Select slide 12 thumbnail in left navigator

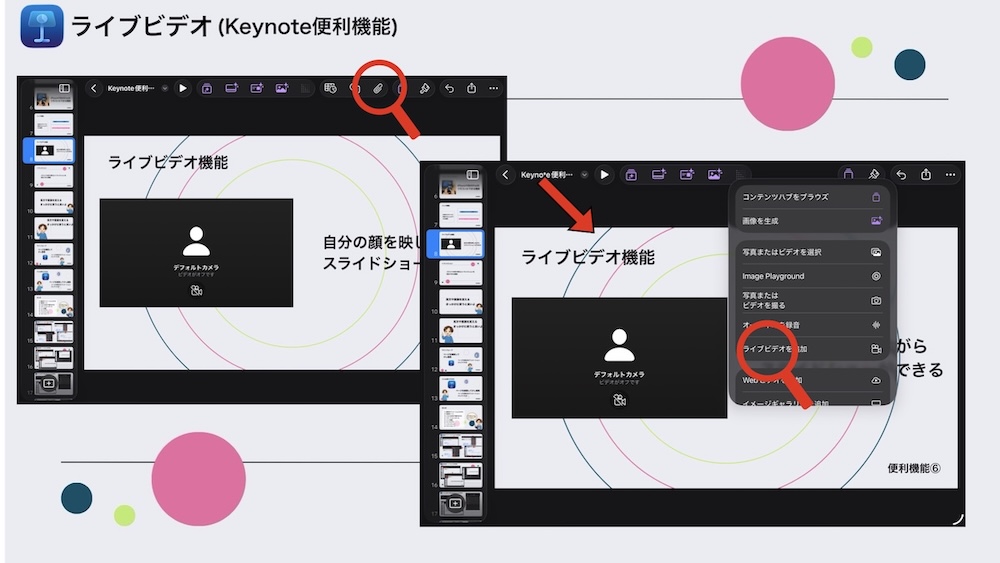tap(54, 254)
